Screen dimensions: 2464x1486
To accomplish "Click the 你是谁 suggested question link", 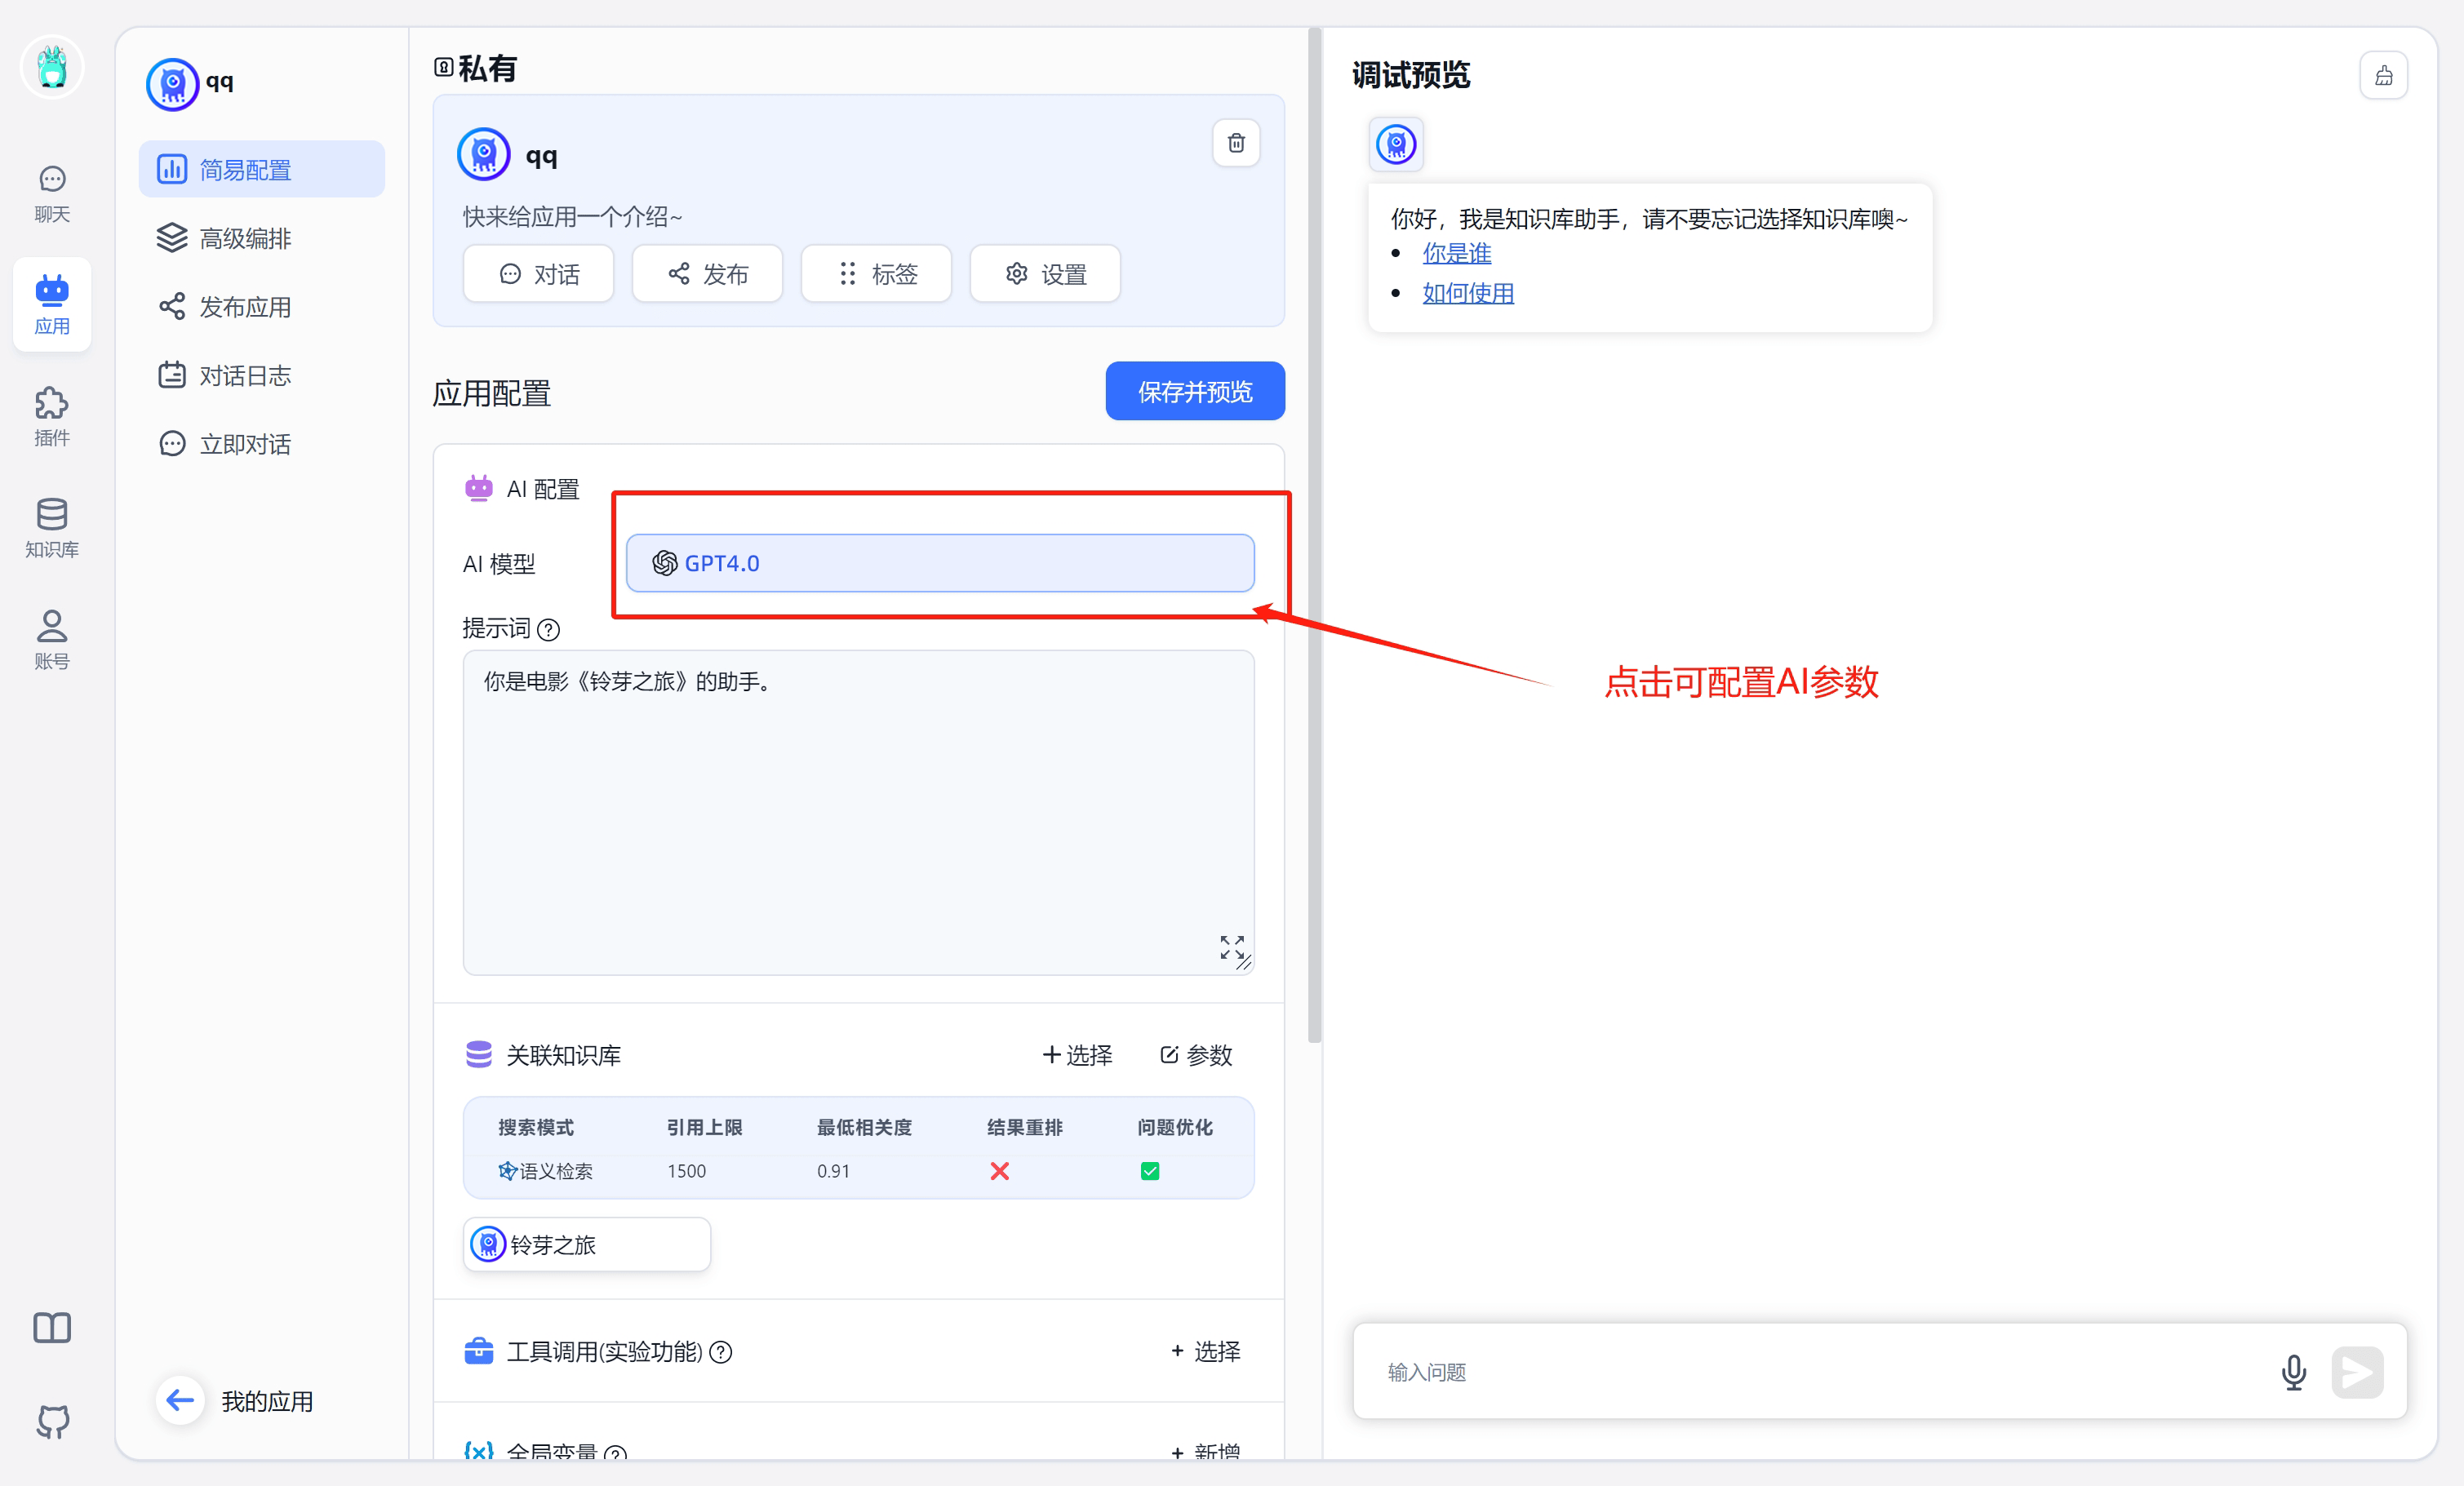I will pos(1457,253).
